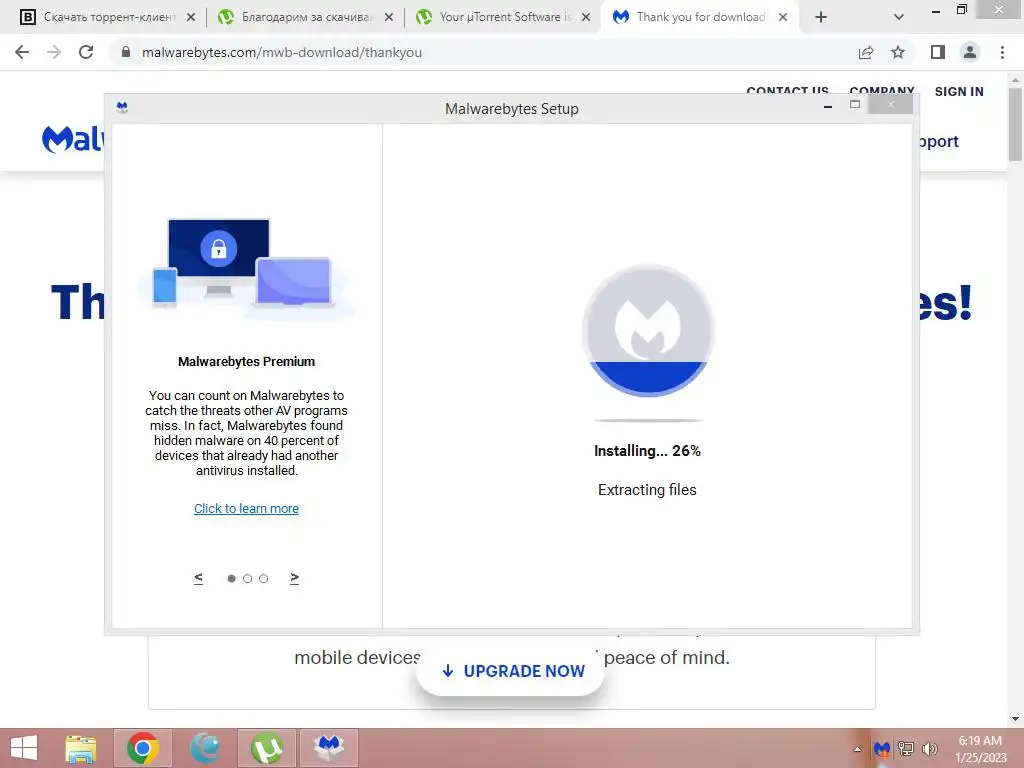
Task: Close the 'Благодарим за скачивание' tab
Action: 389,17
